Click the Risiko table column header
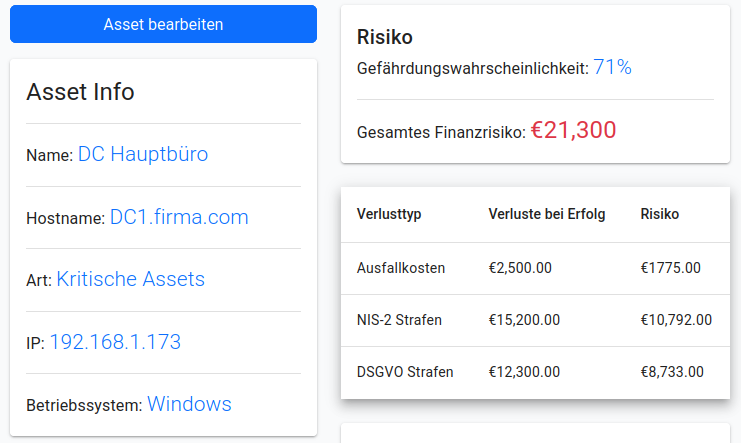This screenshot has width=741, height=443. (x=660, y=214)
